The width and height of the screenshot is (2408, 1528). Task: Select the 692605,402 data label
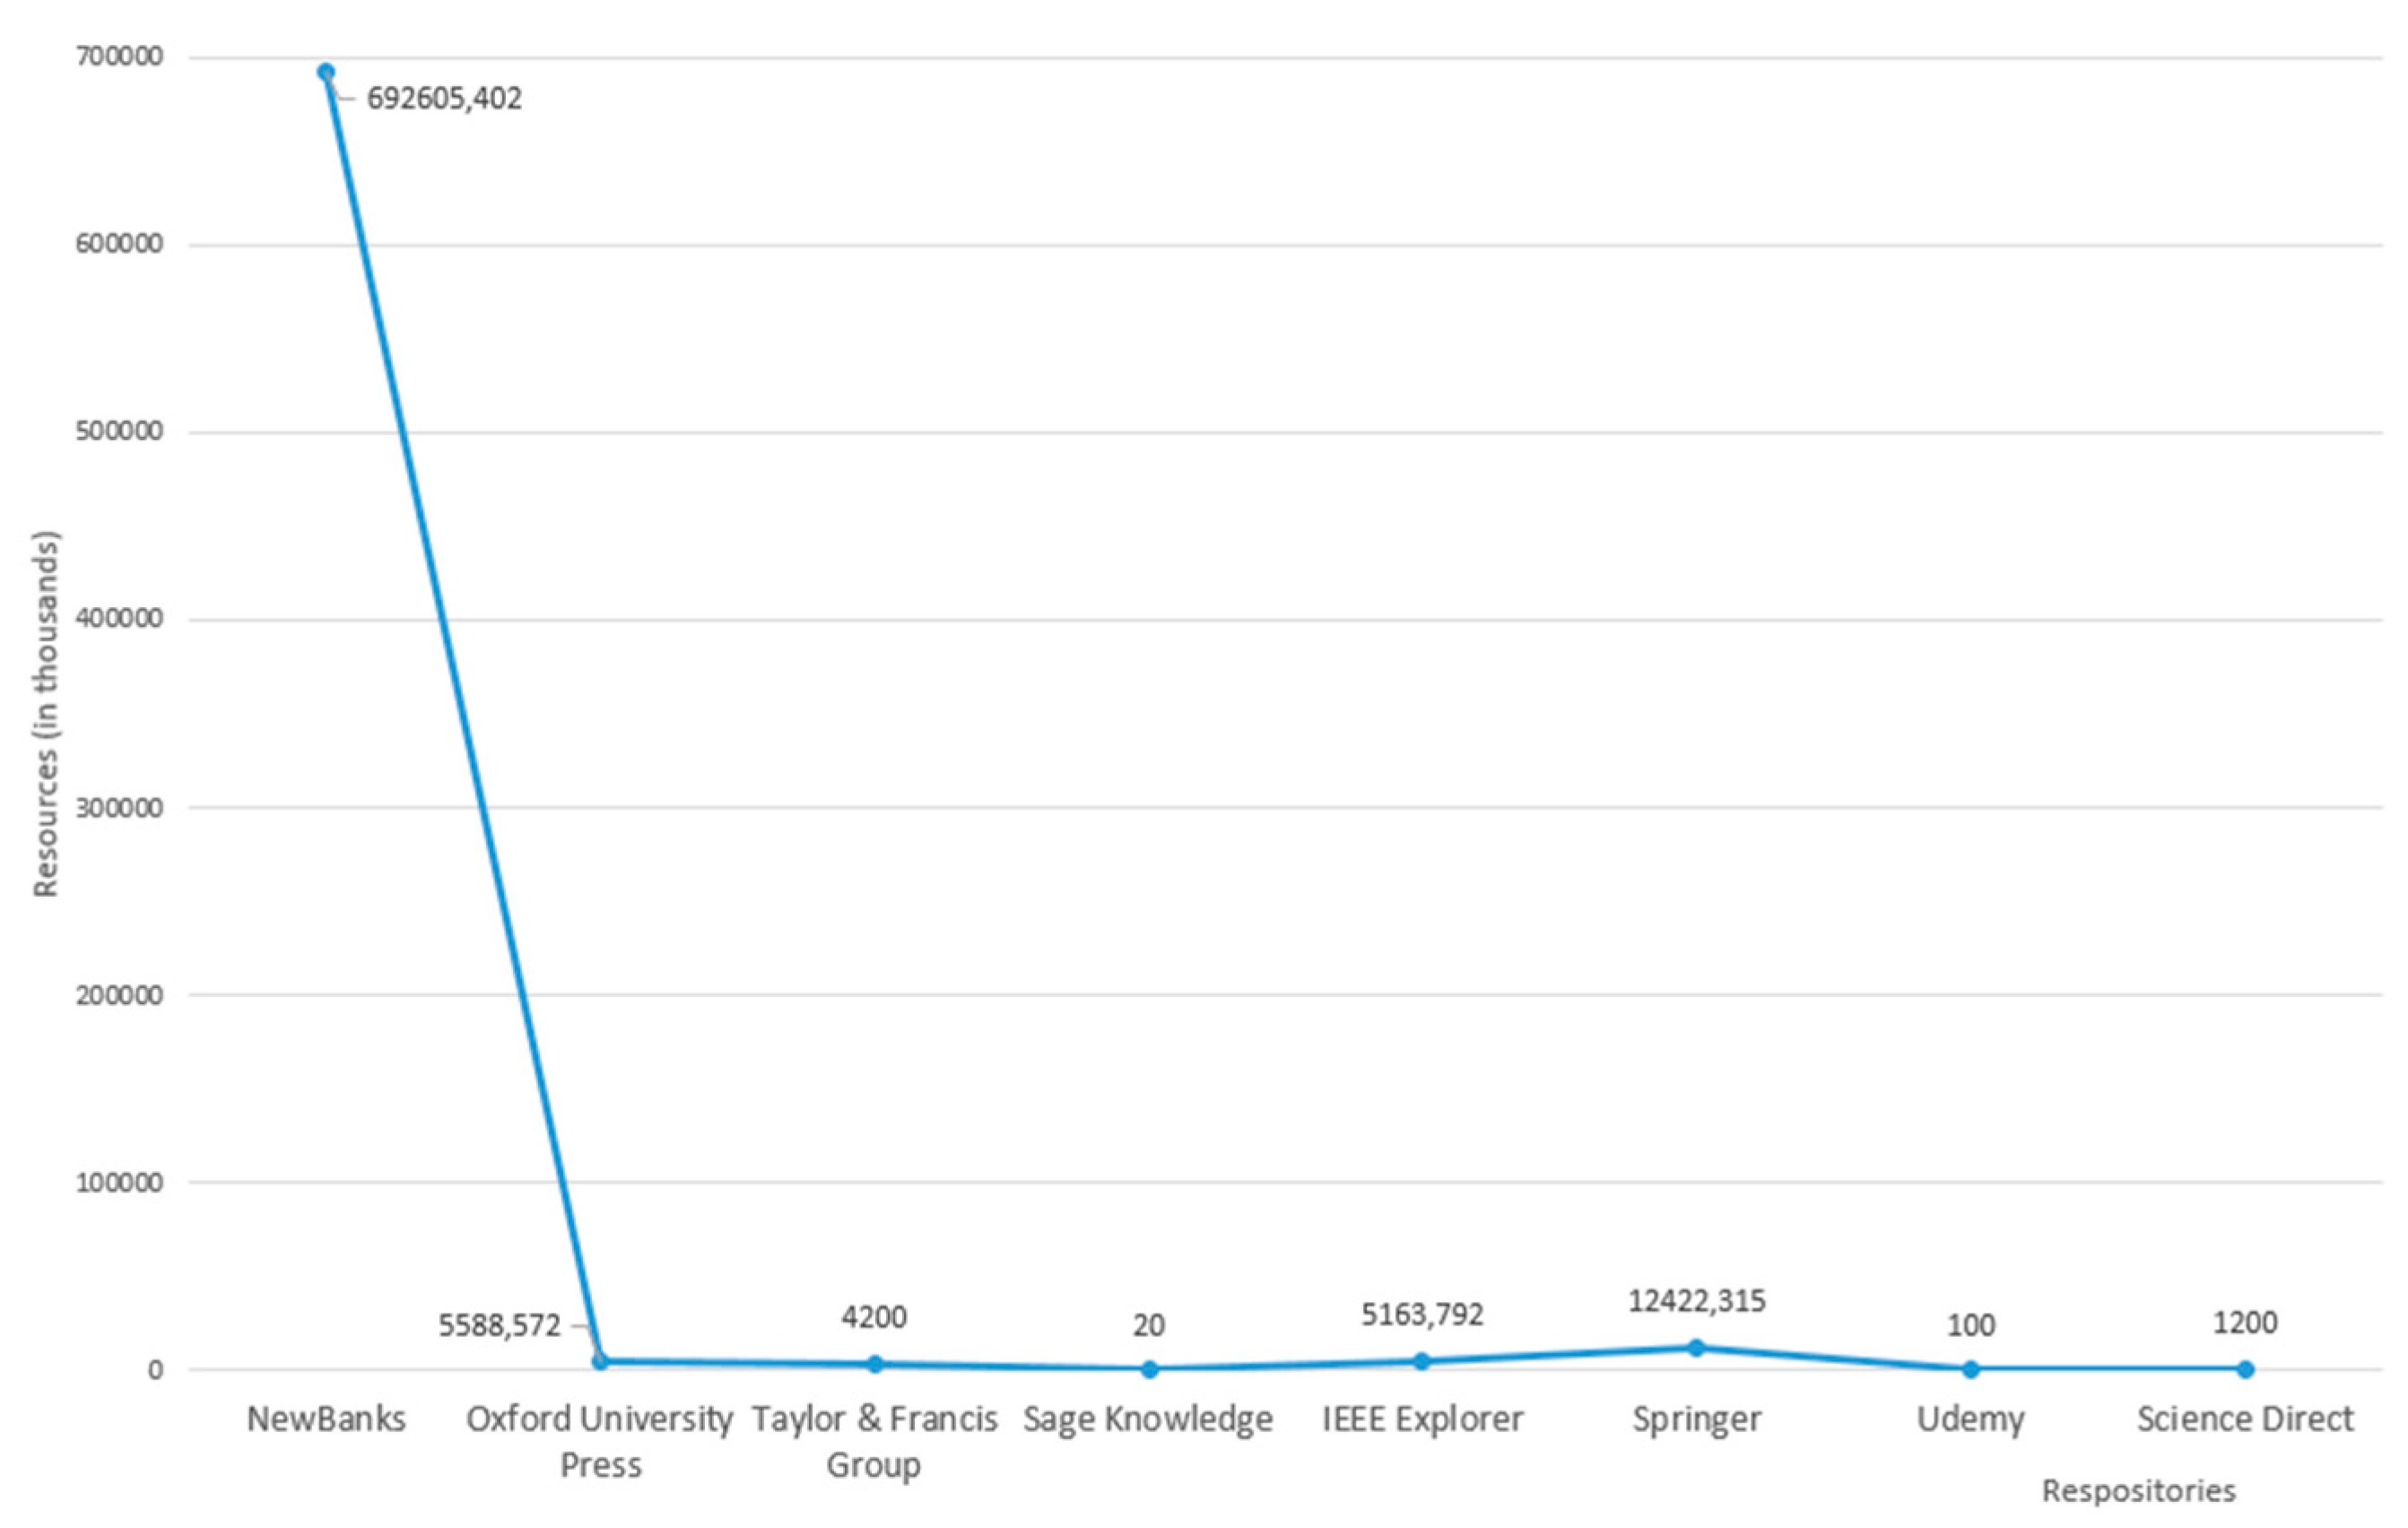click(444, 99)
